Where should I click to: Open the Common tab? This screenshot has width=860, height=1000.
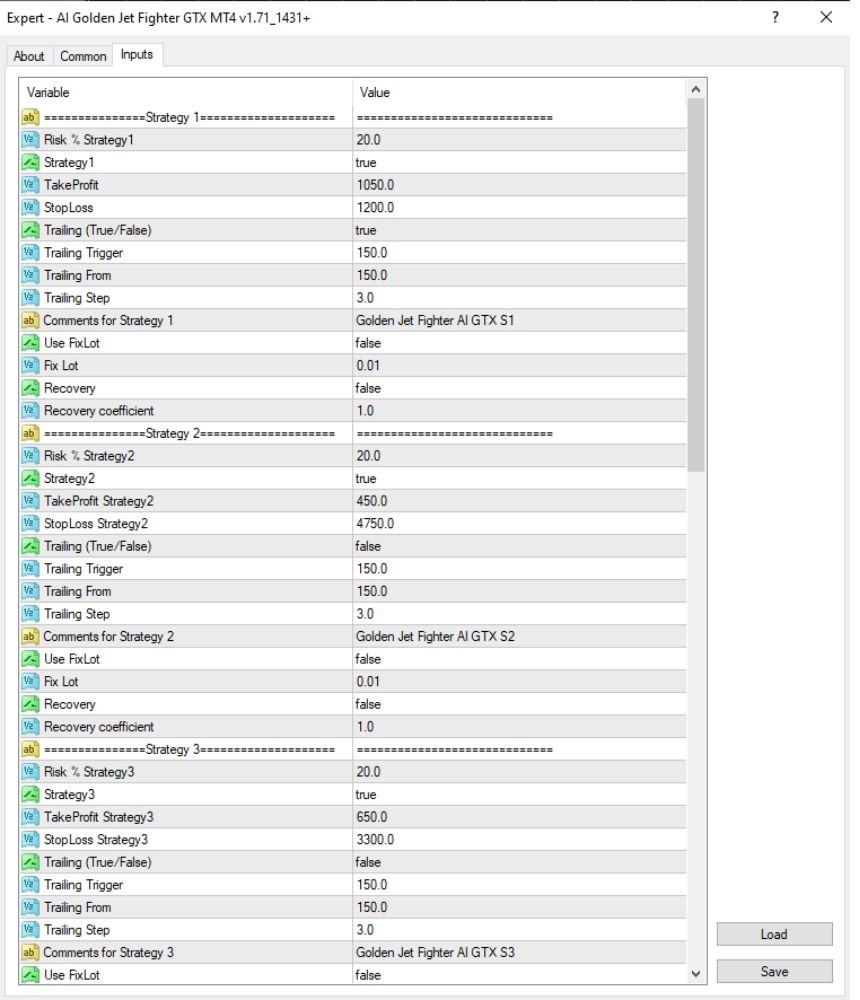point(83,56)
